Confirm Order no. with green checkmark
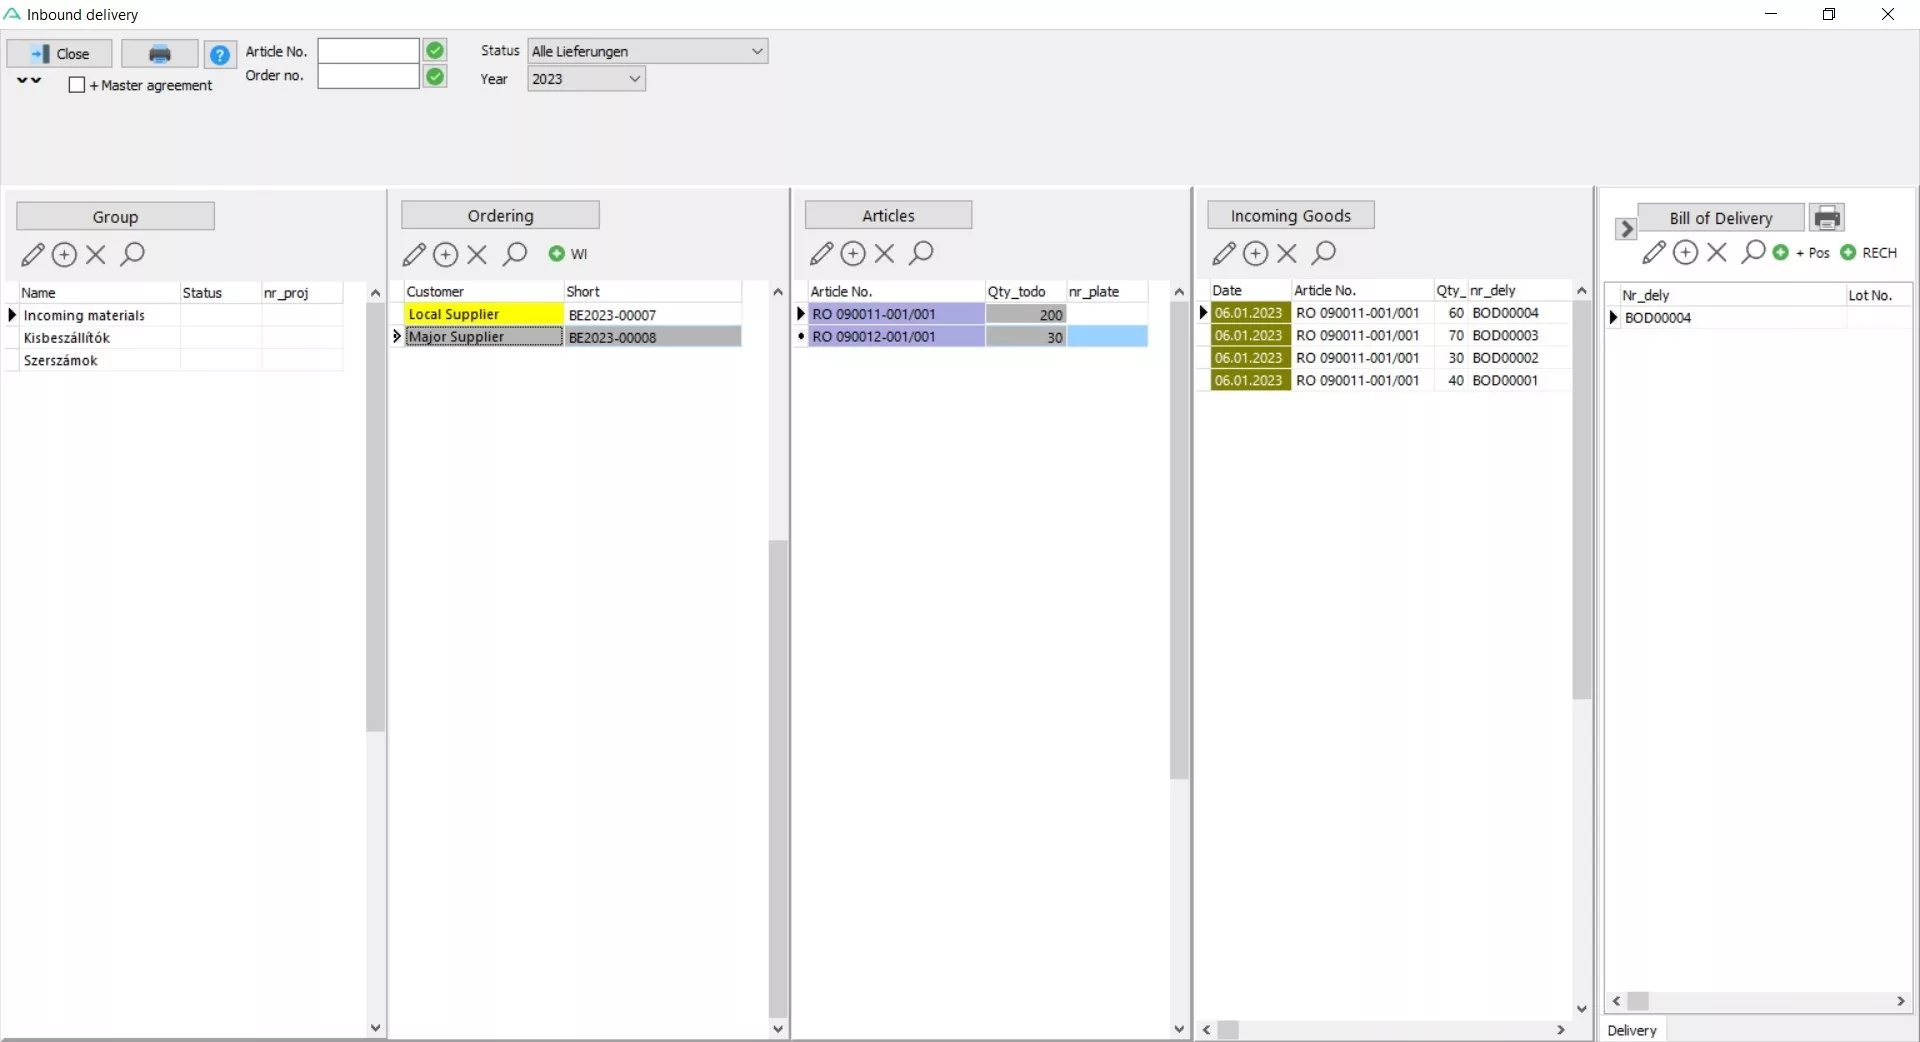This screenshot has width=1920, height=1042. point(435,77)
